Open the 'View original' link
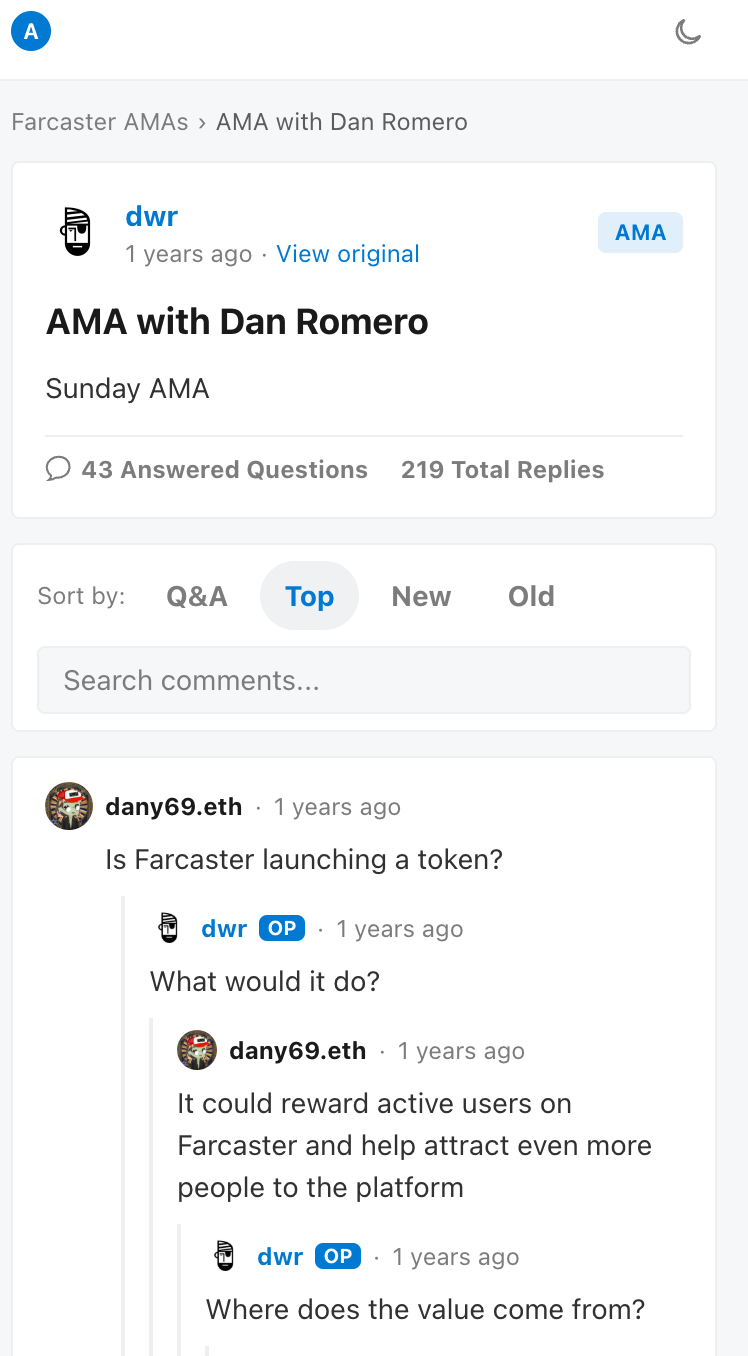Screen dimensions: 748x1356 pyautogui.click(x=348, y=254)
